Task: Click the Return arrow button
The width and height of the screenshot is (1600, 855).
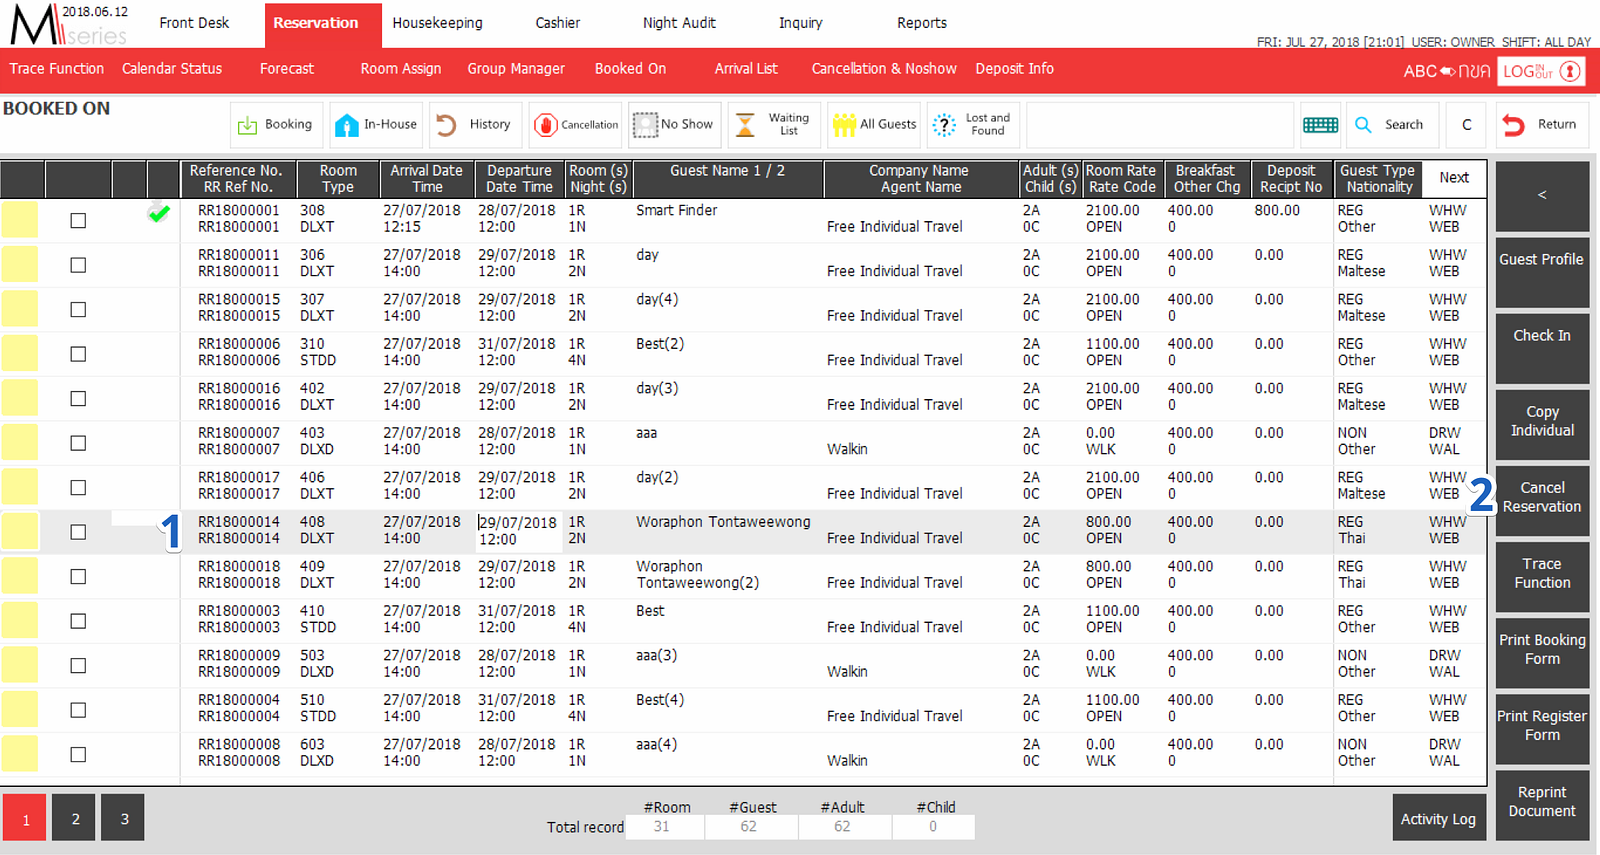Action: coord(1542,125)
